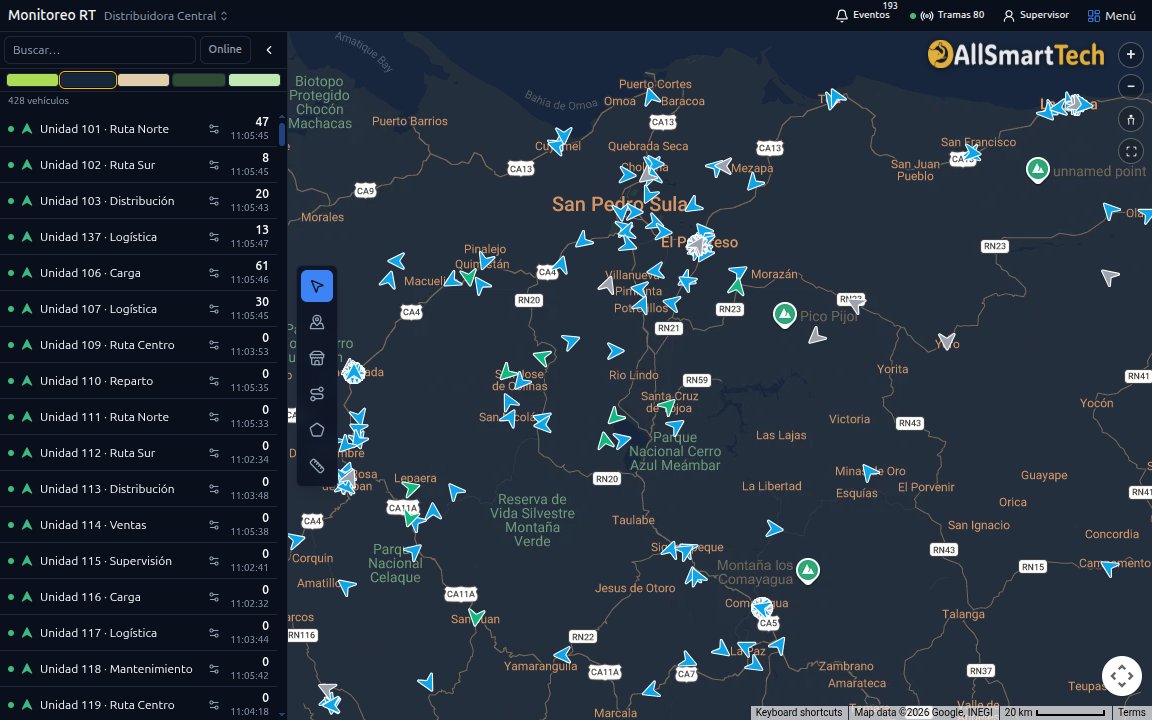Open Street View pegman control
Image resolution: width=1152 pixels, height=720 pixels.
tap(1131, 119)
